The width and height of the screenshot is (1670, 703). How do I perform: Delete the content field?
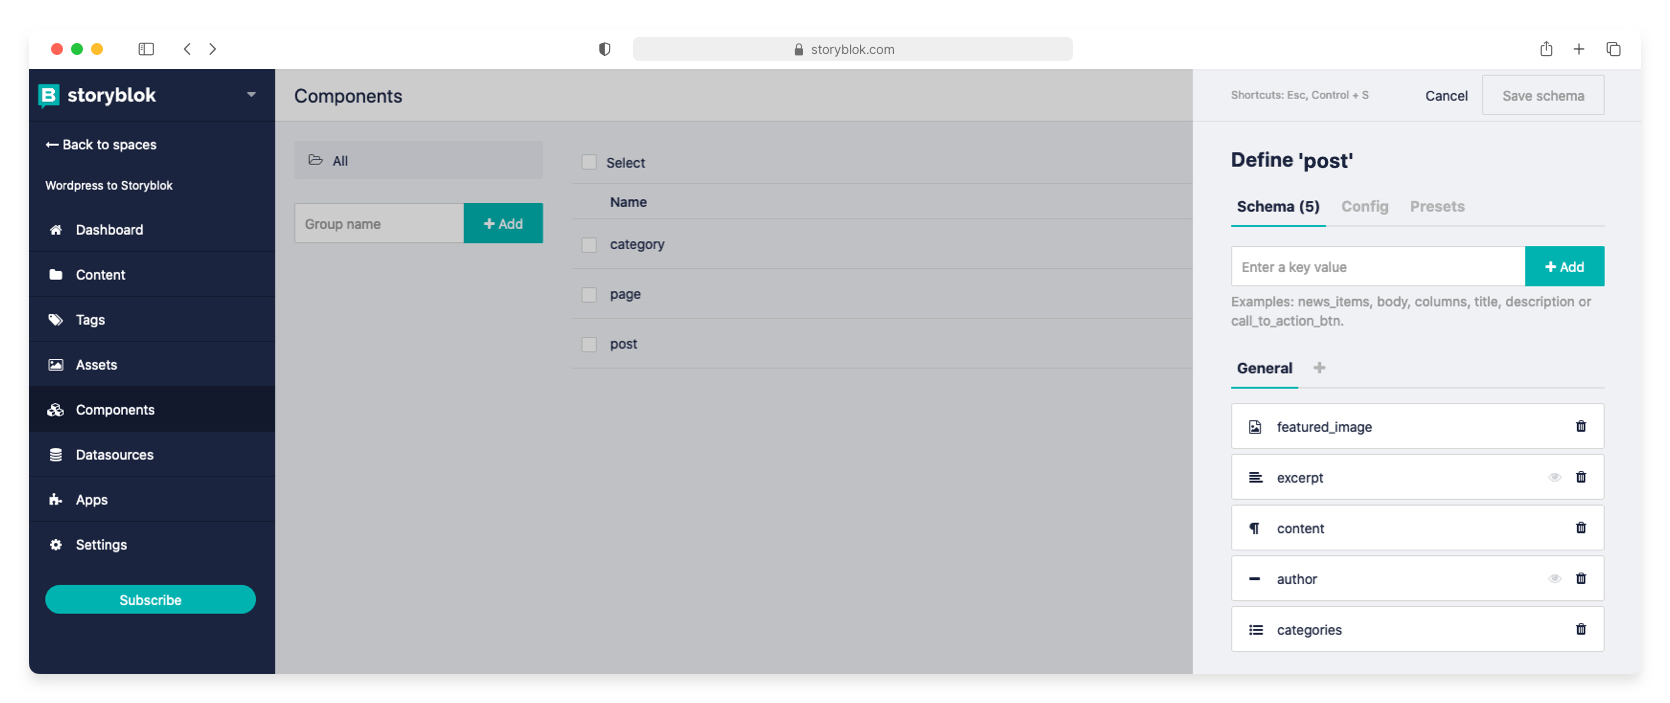[1581, 528]
